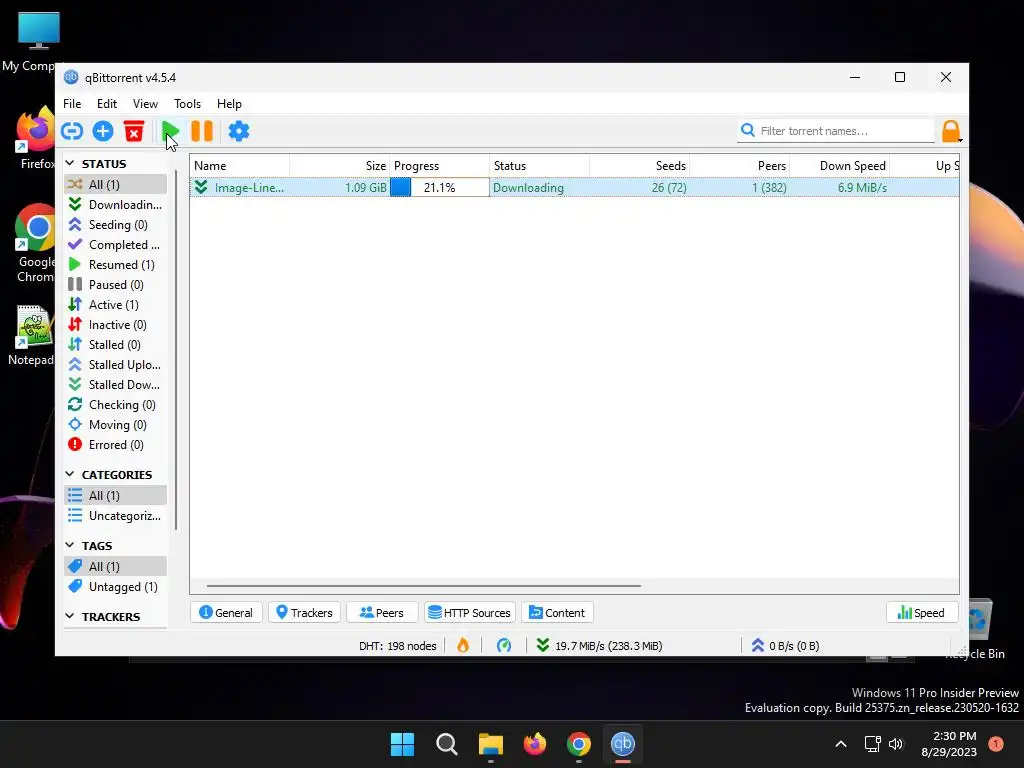The width and height of the screenshot is (1024, 768).
Task: Sort torrents by Seeds column header
Action: point(639,166)
